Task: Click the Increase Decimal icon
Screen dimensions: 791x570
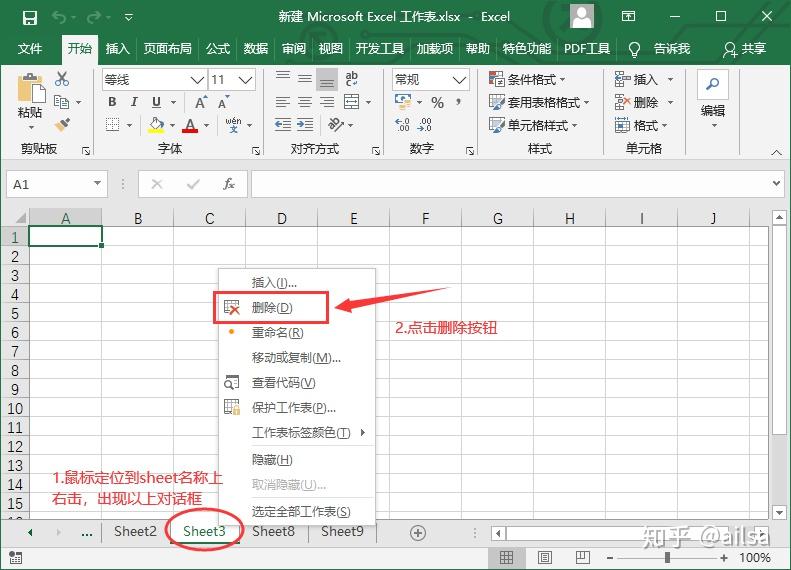Action: click(403, 125)
